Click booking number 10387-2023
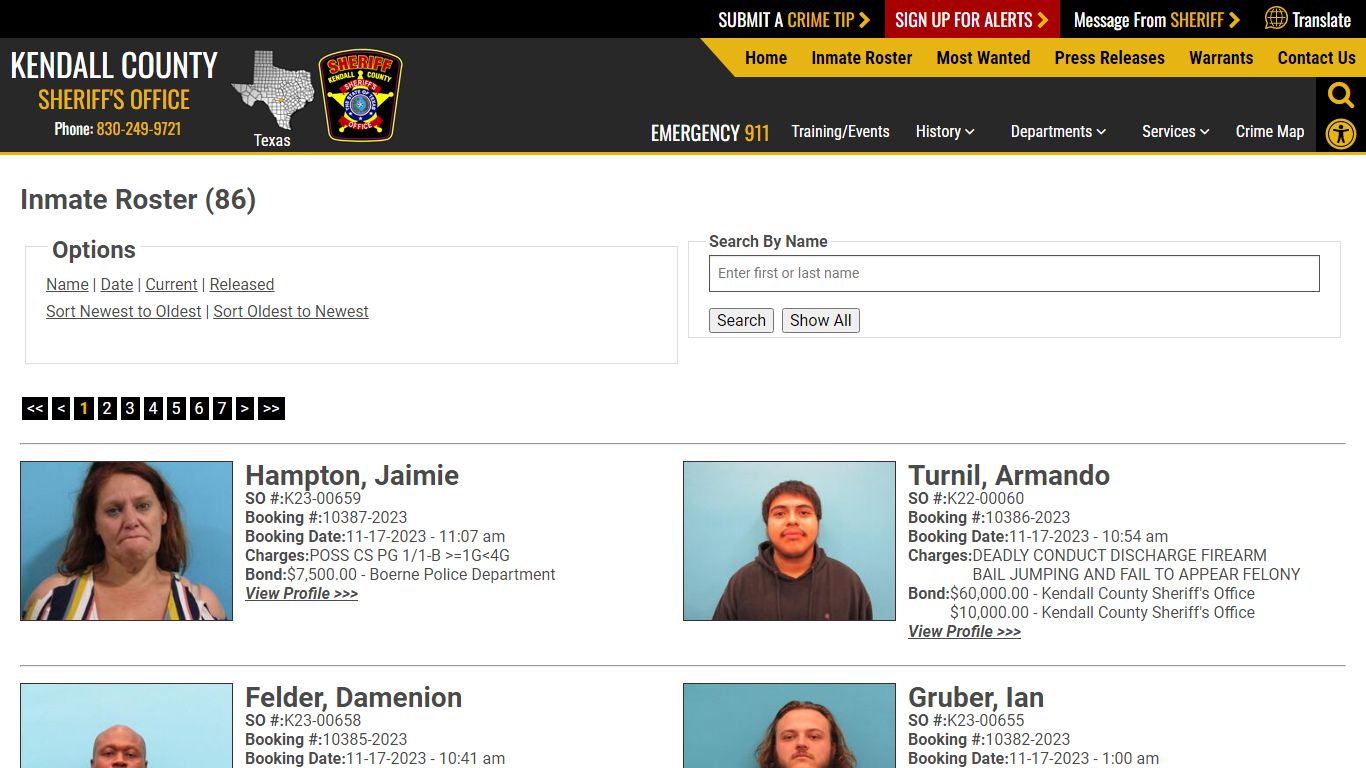Viewport: 1366px width, 768px height. [365, 517]
